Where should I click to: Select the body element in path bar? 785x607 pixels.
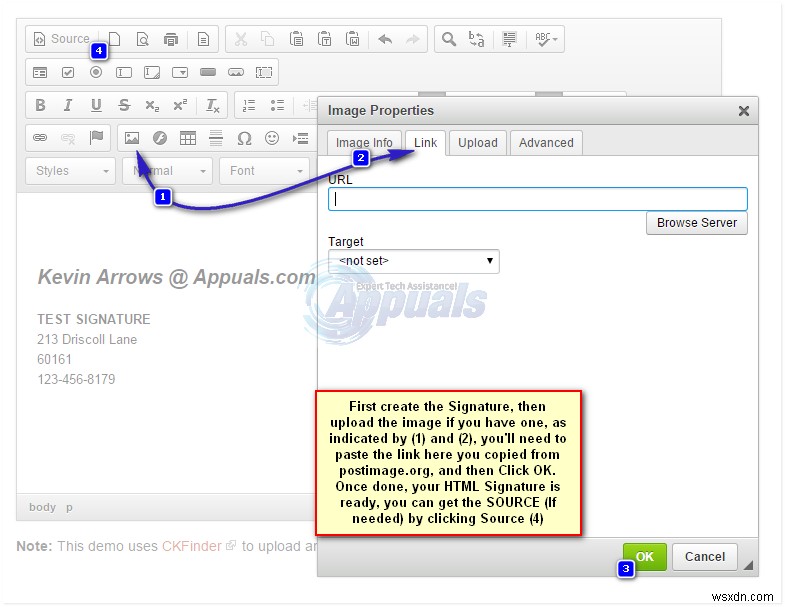click(x=43, y=507)
